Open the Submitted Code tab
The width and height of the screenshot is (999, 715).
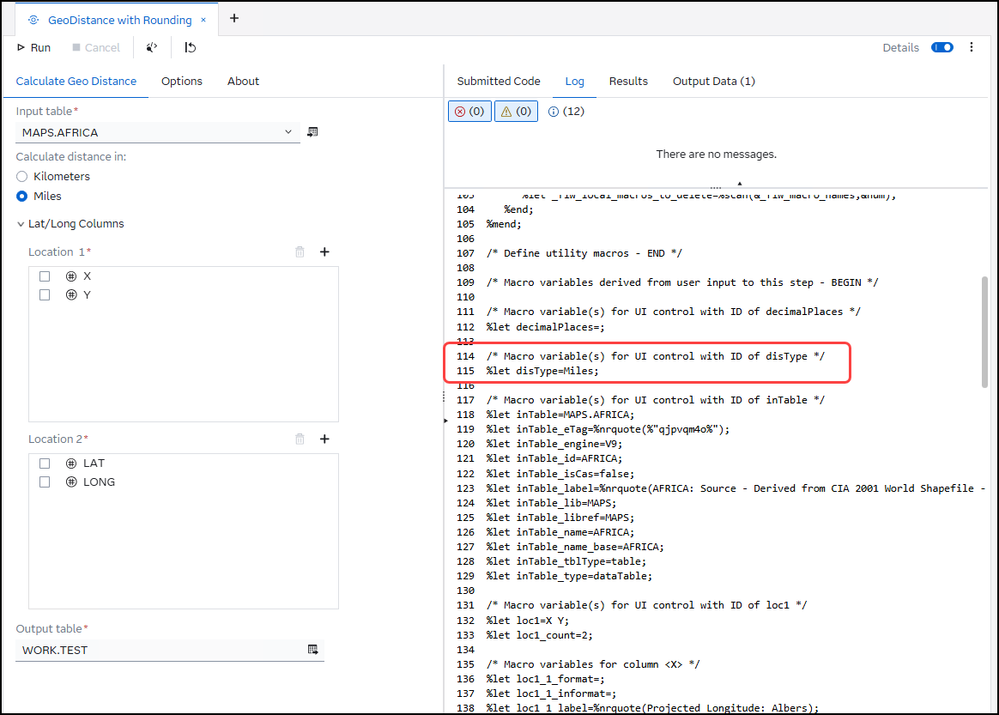coord(498,81)
